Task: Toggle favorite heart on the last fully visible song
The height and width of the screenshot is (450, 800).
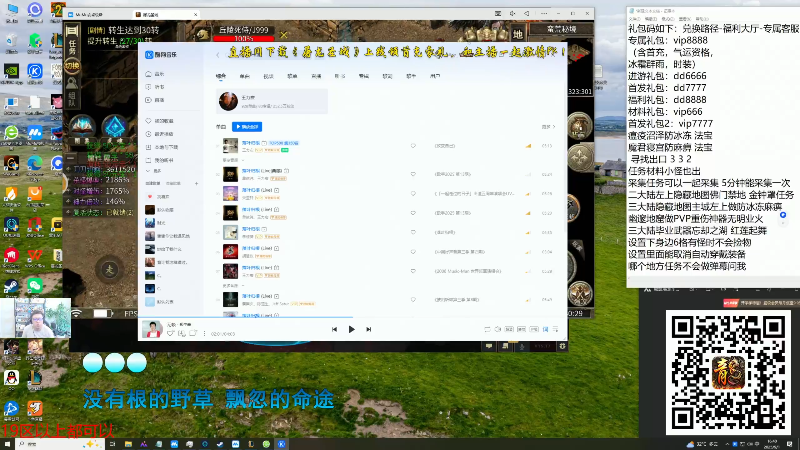Action: pos(413,299)
